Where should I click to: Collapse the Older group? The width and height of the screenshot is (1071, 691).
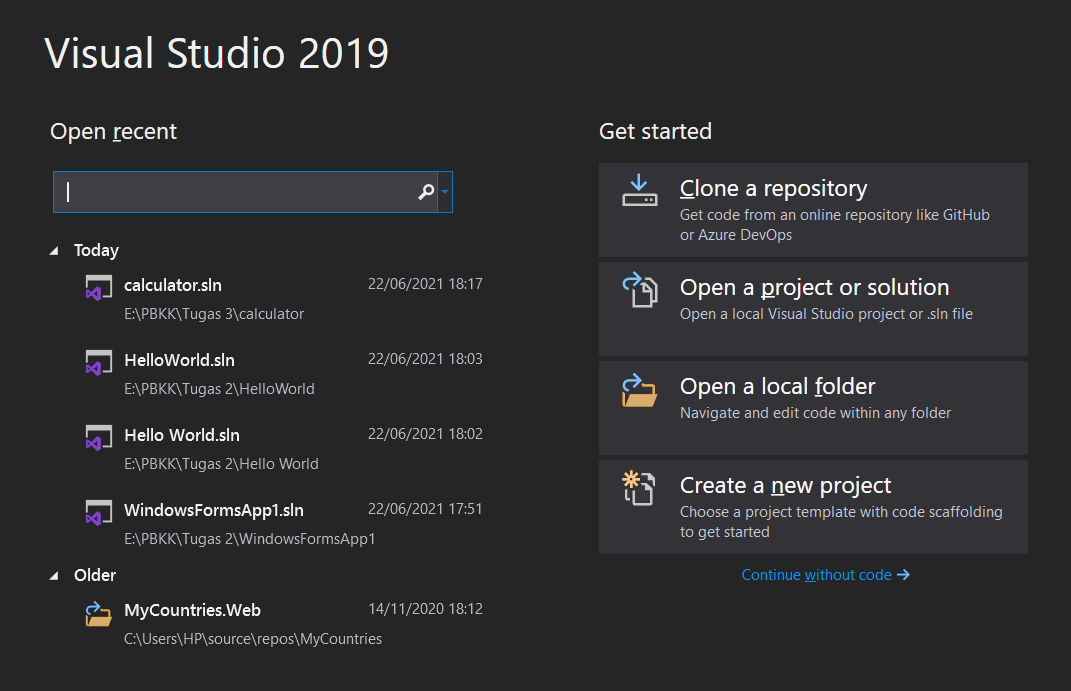tap(54, 576)
